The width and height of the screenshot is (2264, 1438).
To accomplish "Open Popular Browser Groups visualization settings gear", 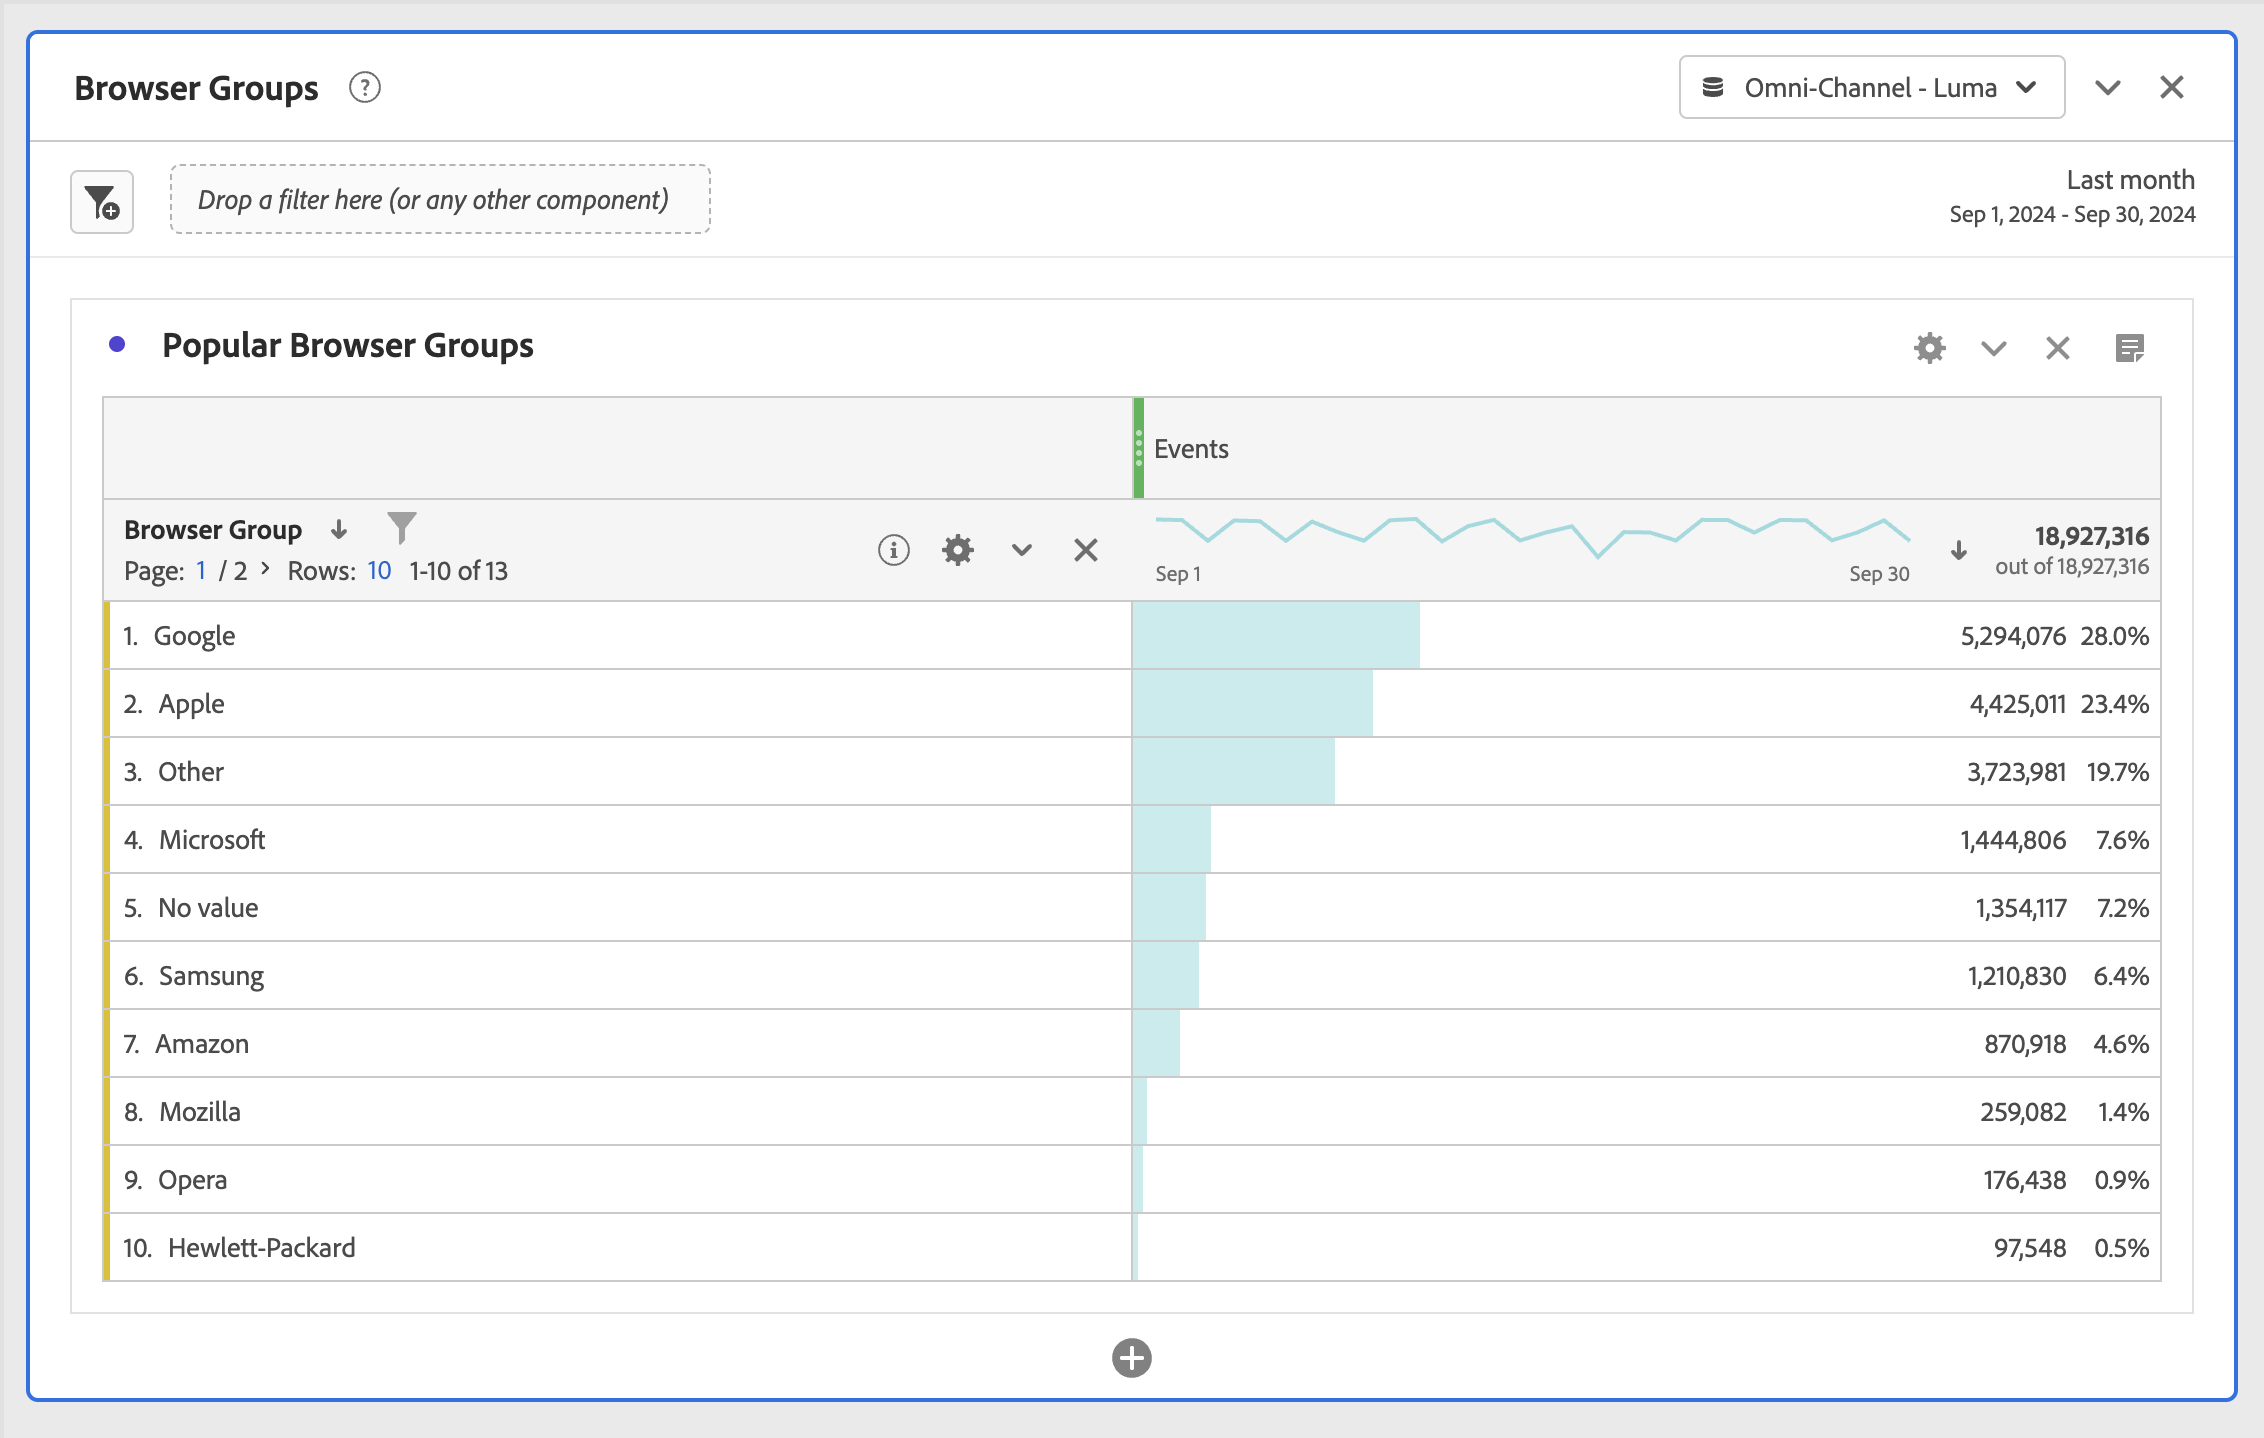I will pos(1929,348).
